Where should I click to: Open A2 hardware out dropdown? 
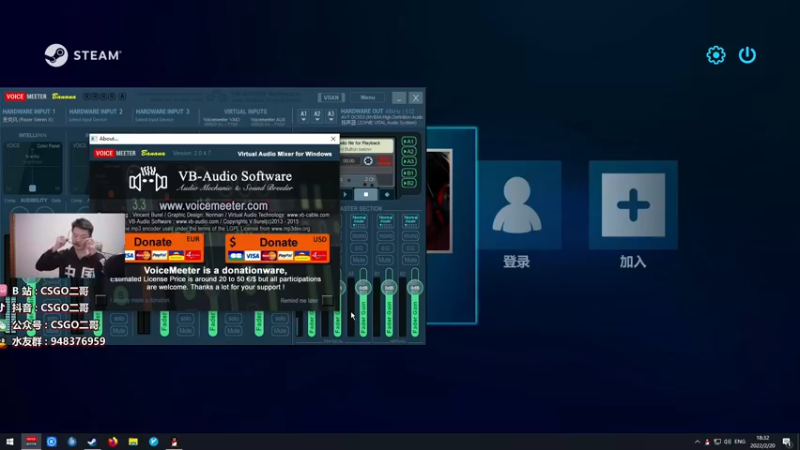coord(317,116)
